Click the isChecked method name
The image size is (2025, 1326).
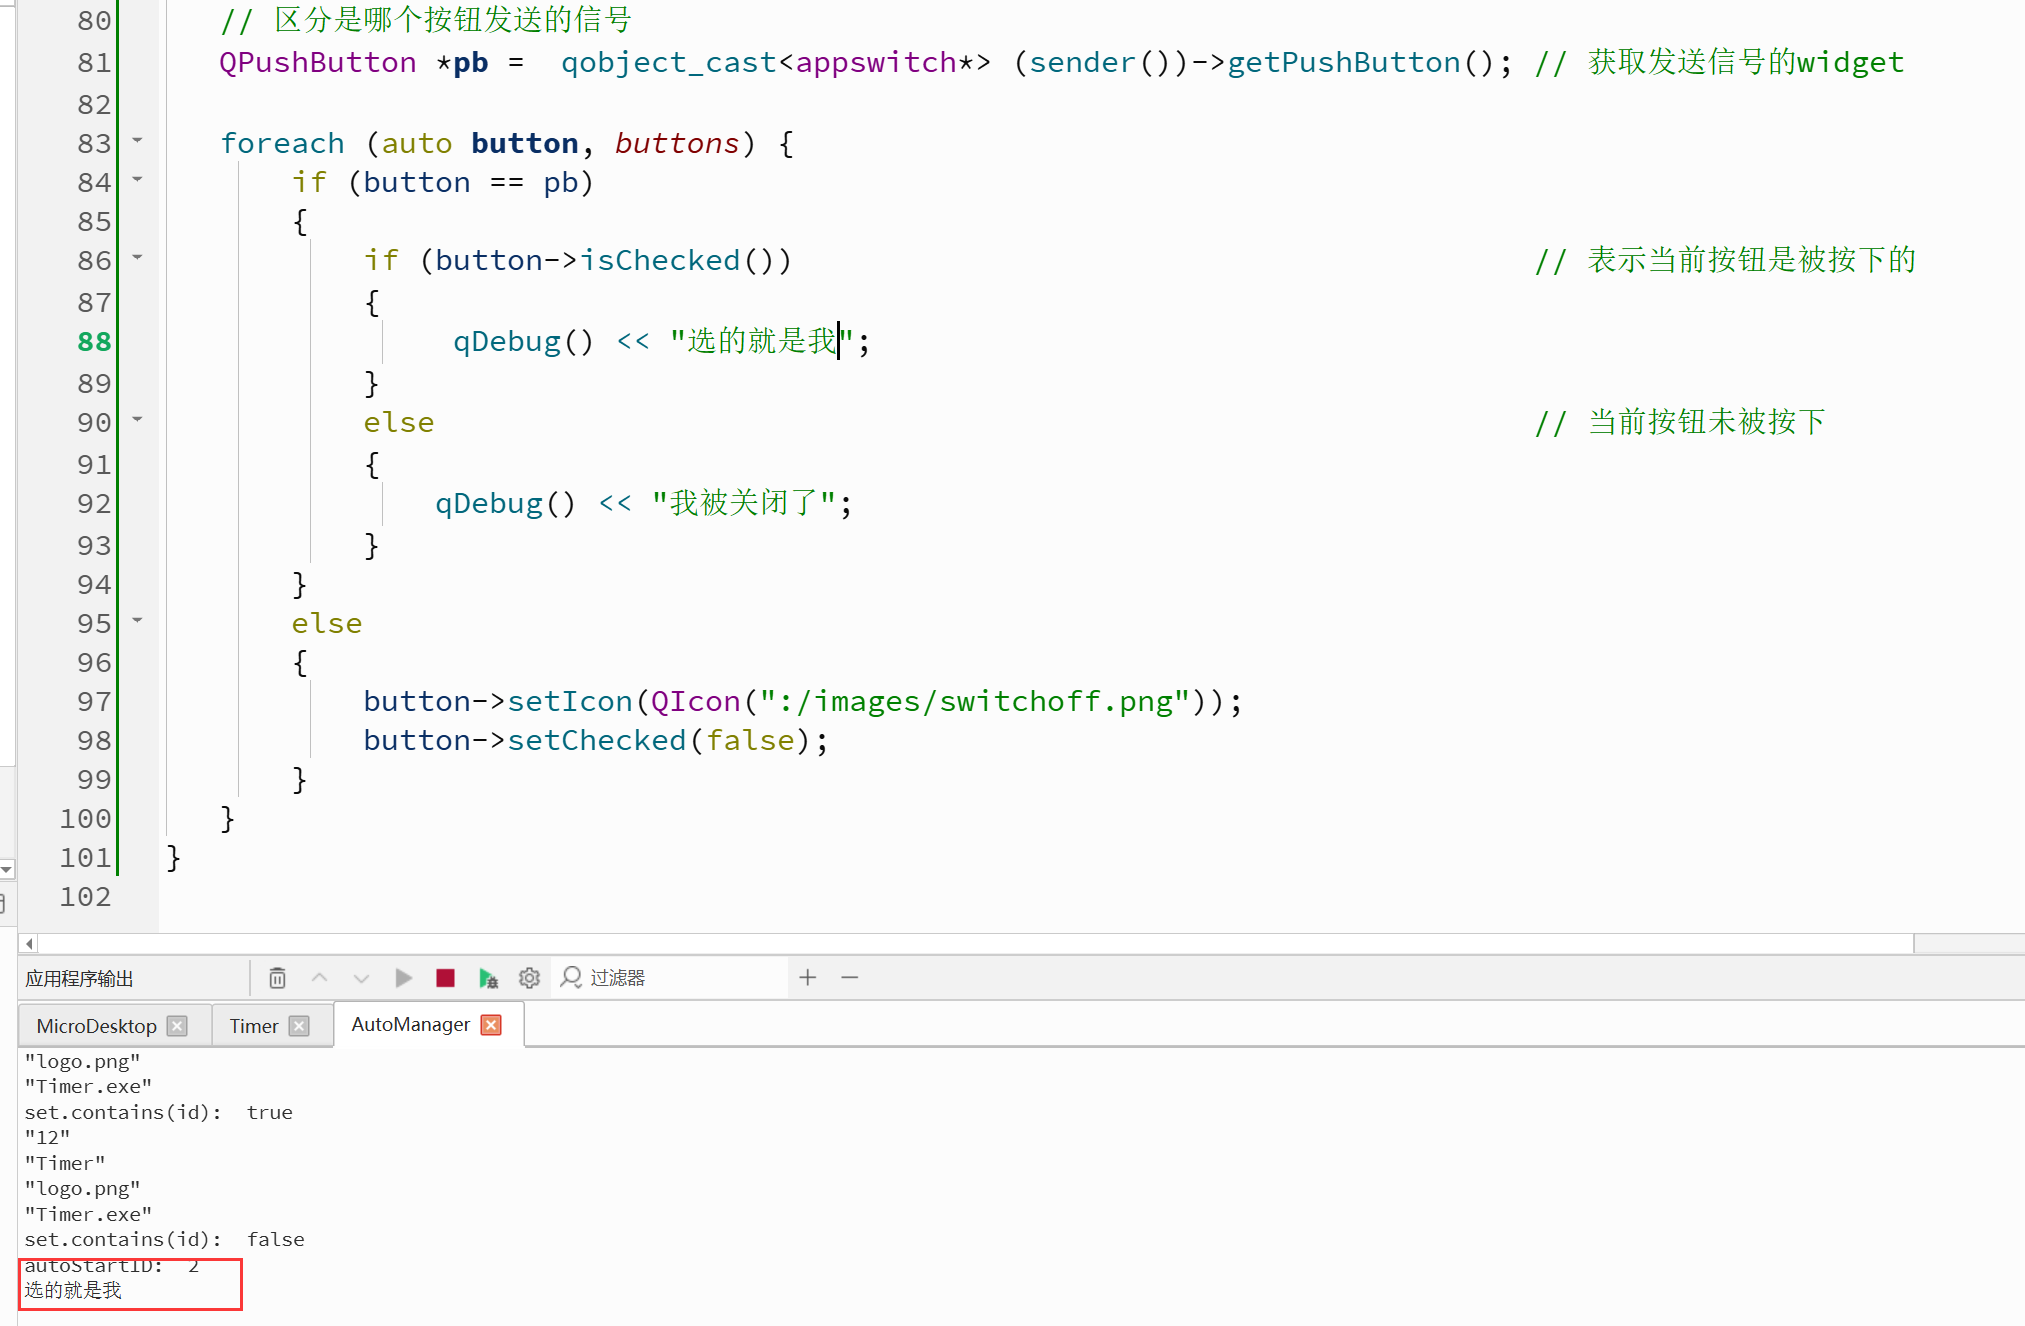point(660,261)
